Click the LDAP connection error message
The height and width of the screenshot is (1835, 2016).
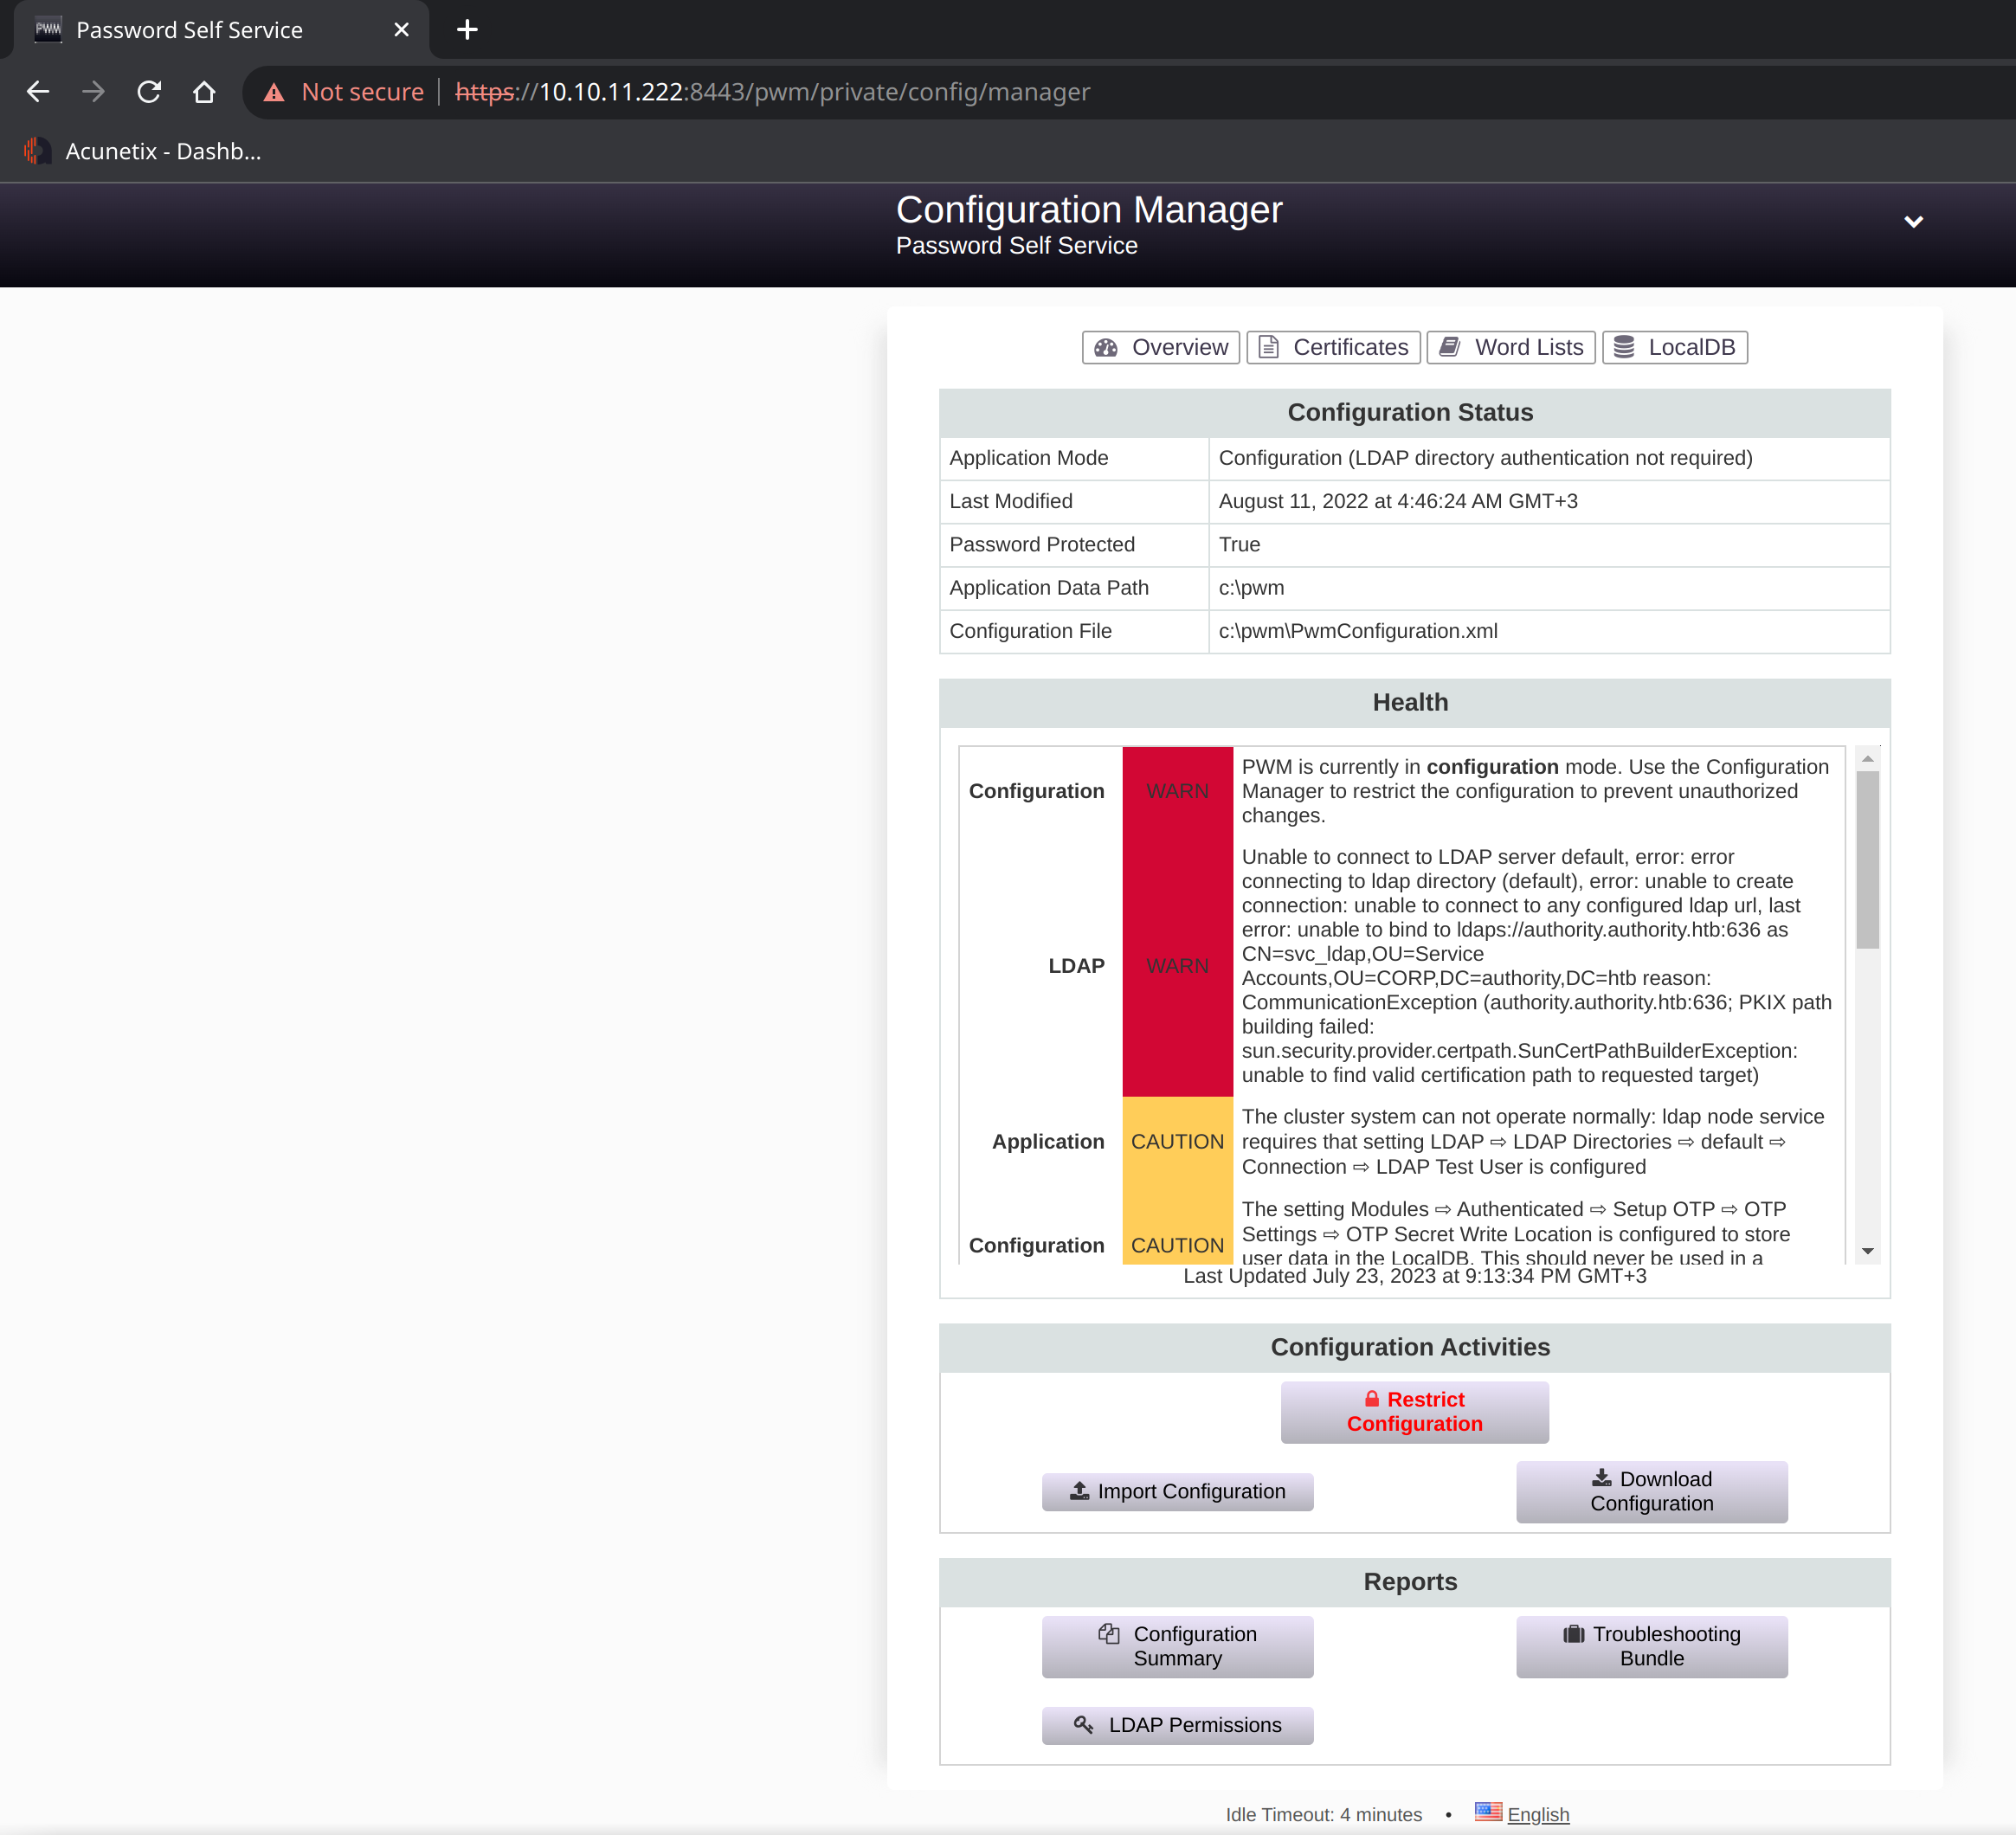coord(1537,966)
